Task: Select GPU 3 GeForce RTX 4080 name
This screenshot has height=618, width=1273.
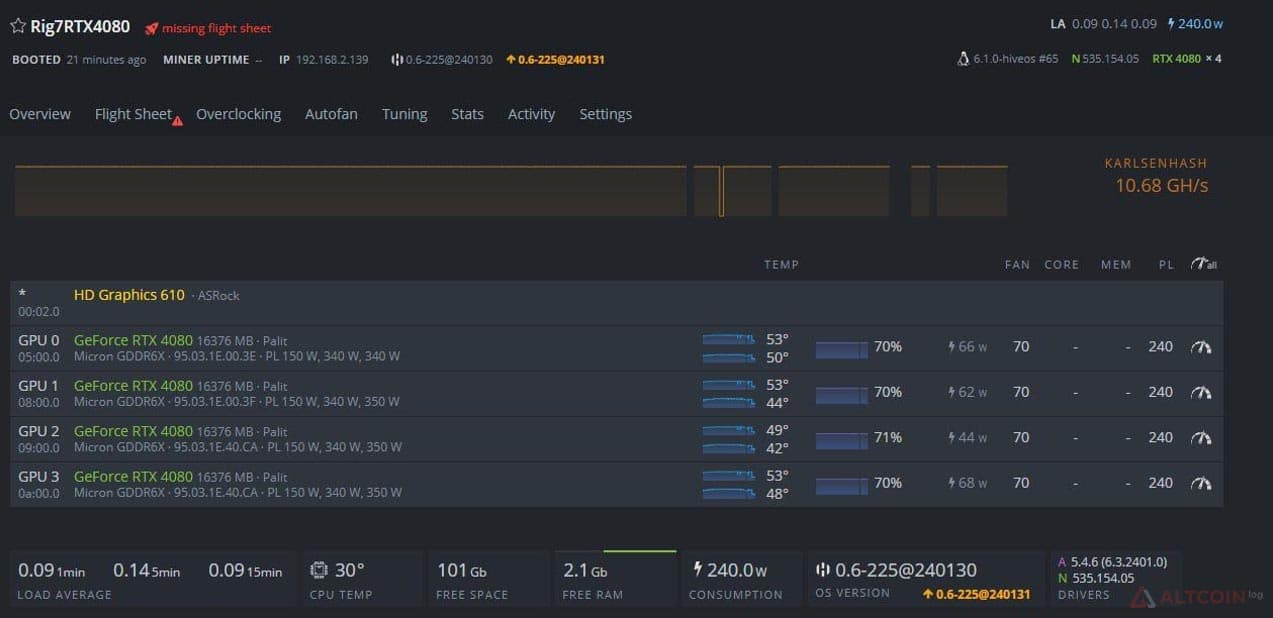Action: click(133, 476)
